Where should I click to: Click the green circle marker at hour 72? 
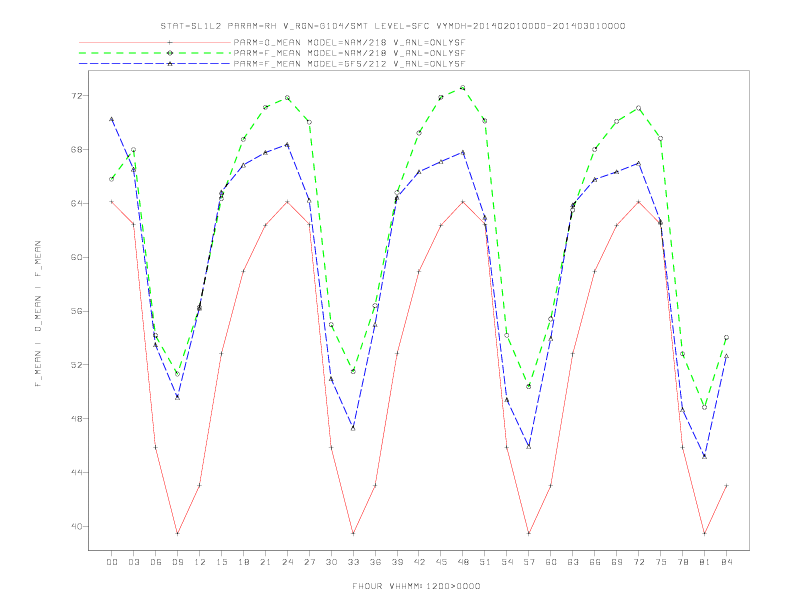638,108
